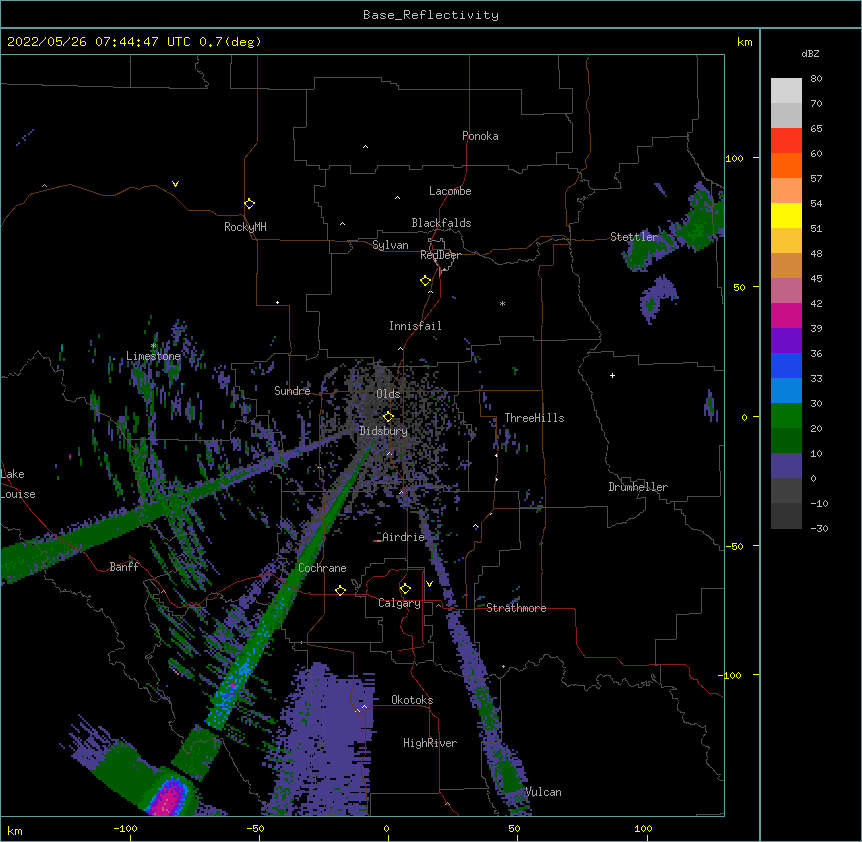This screenshot has width=862, height=842.
Task: Click the Vulcan town label
Action: [x=543, y=792]
